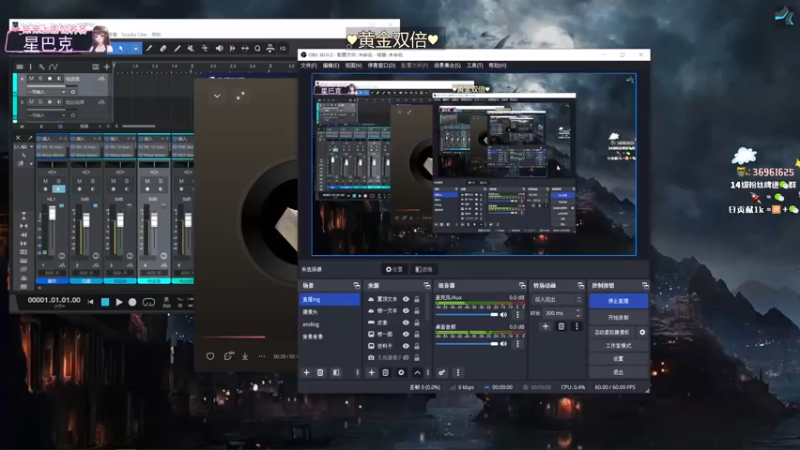The image size is (800, 450).
Task: Toggle the lock on the fourth OBS source
Action: [x=417, y=334]
